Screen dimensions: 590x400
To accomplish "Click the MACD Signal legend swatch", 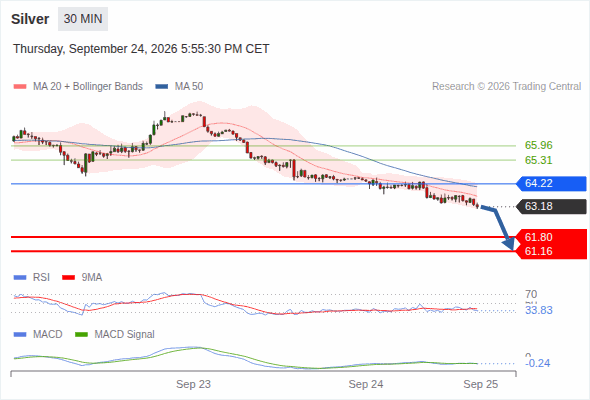I will click(x=81, y=335).
